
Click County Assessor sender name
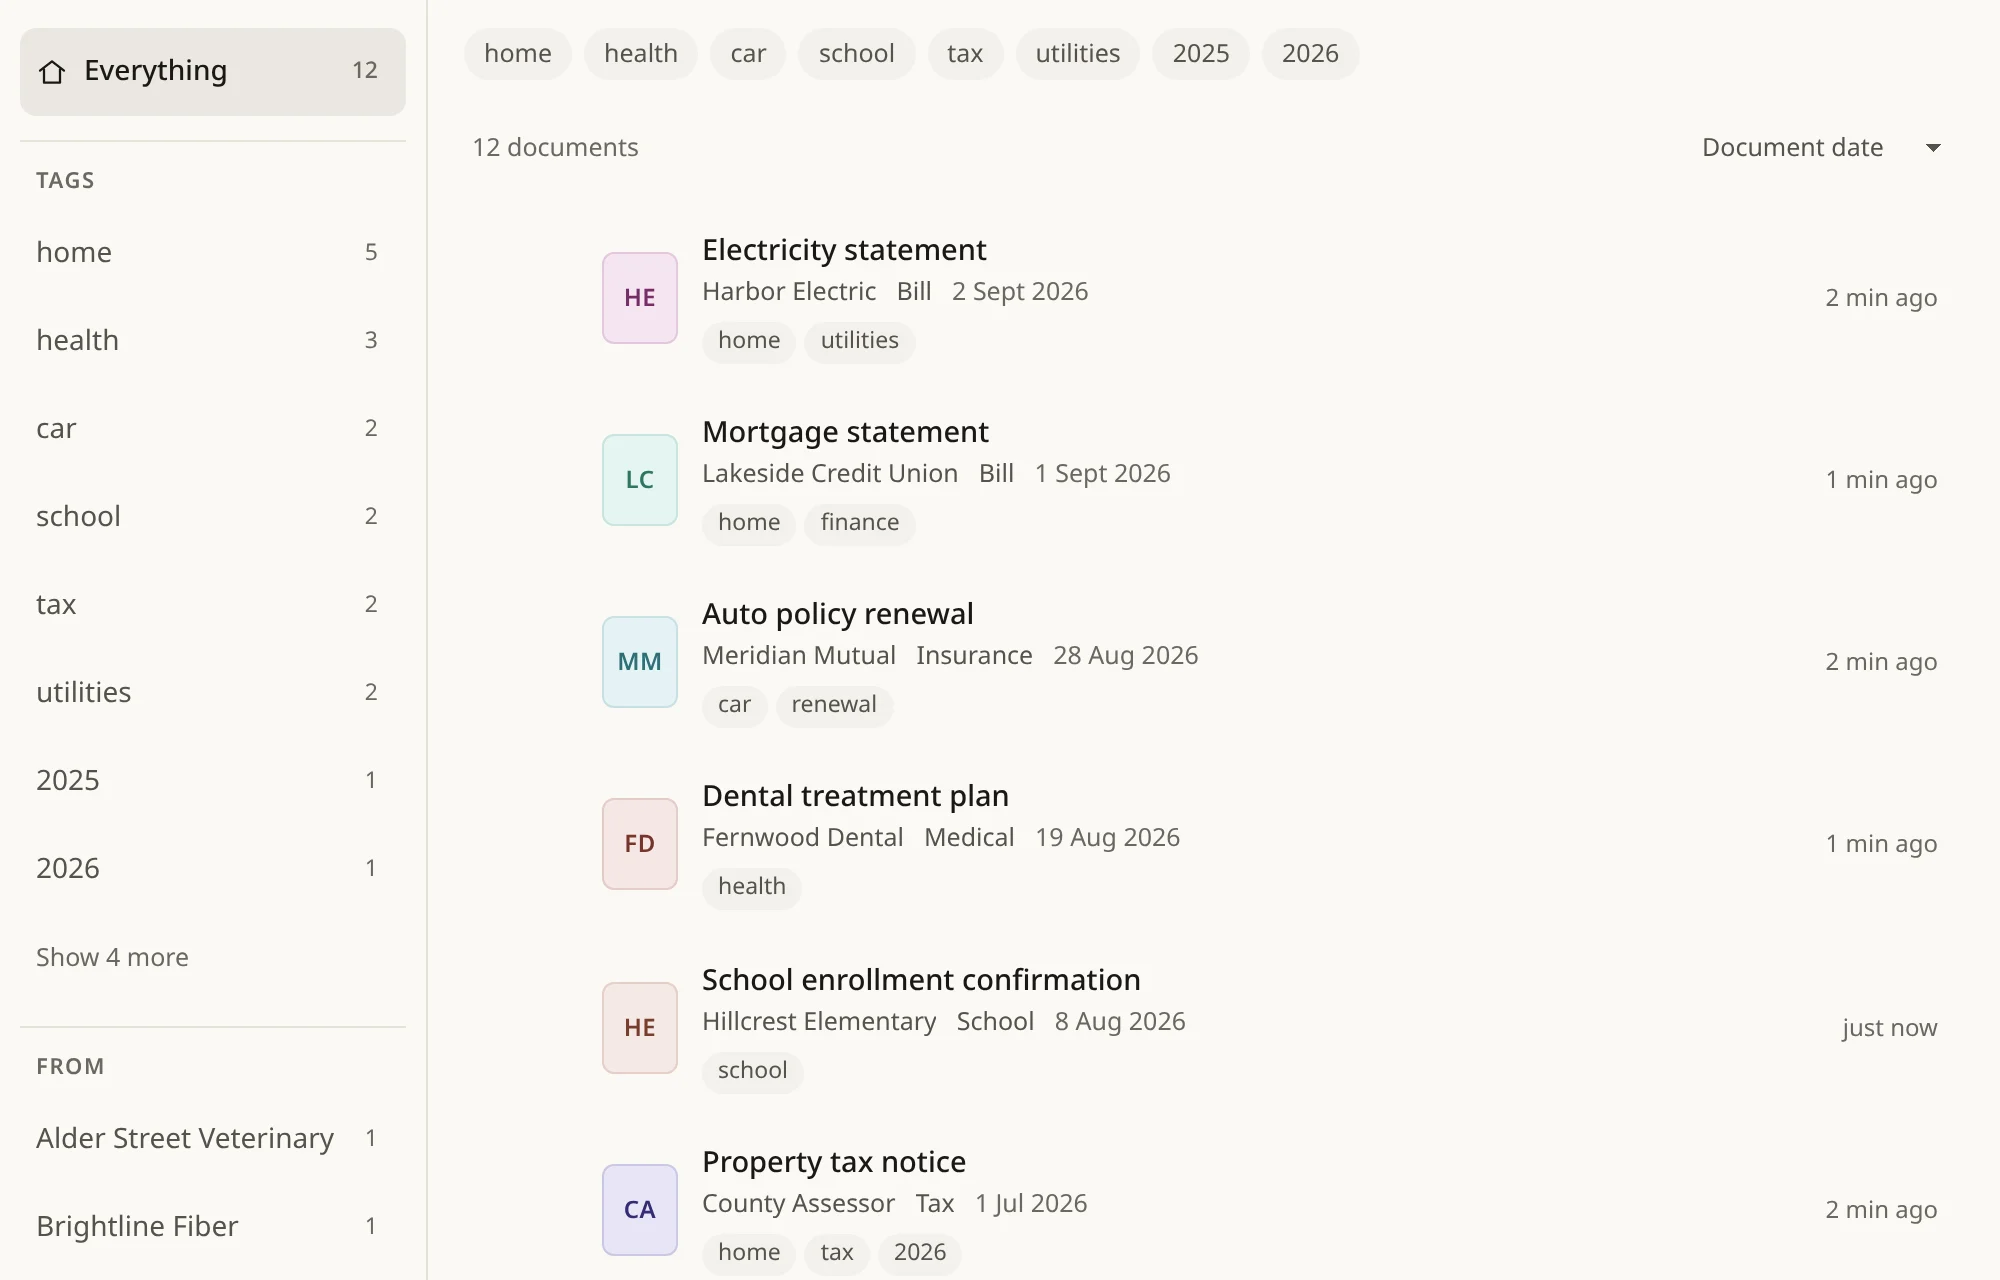point(798,1204)
